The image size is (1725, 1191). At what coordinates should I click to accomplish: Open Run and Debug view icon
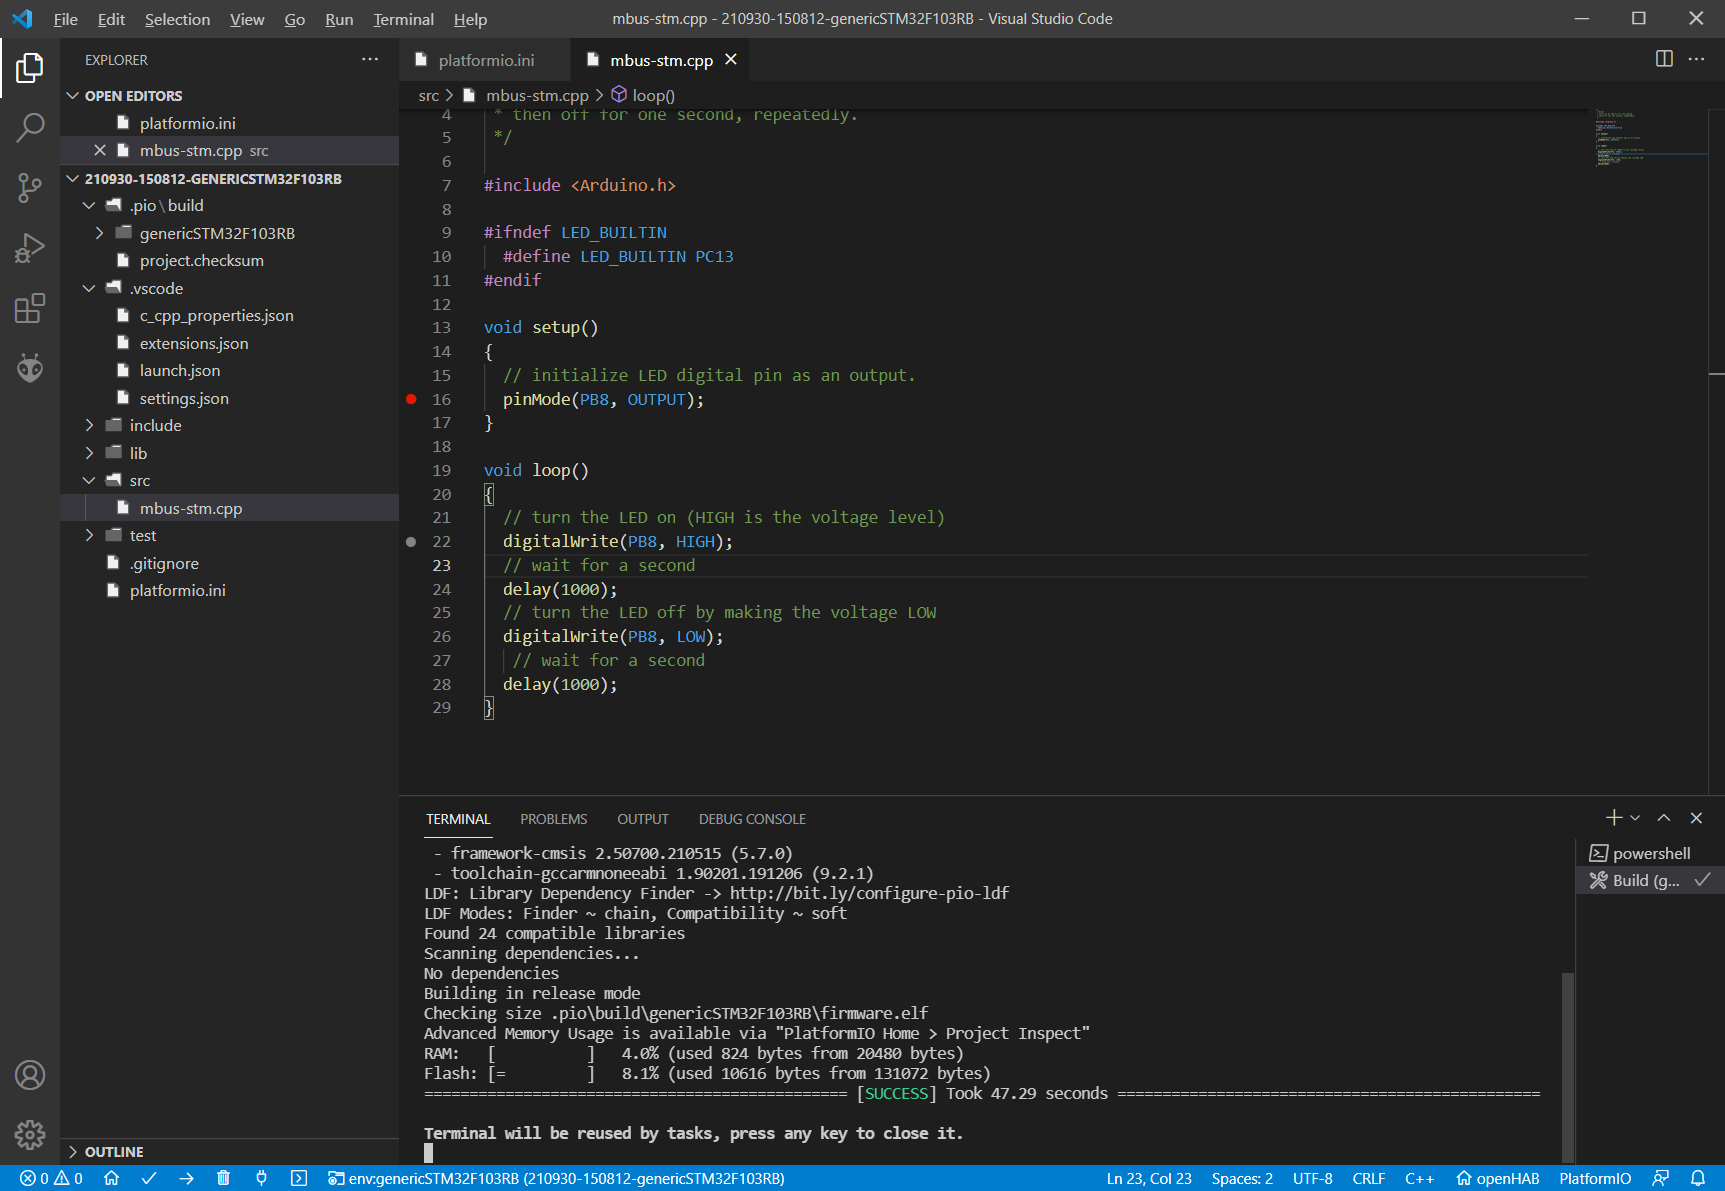tap(30, 247)
